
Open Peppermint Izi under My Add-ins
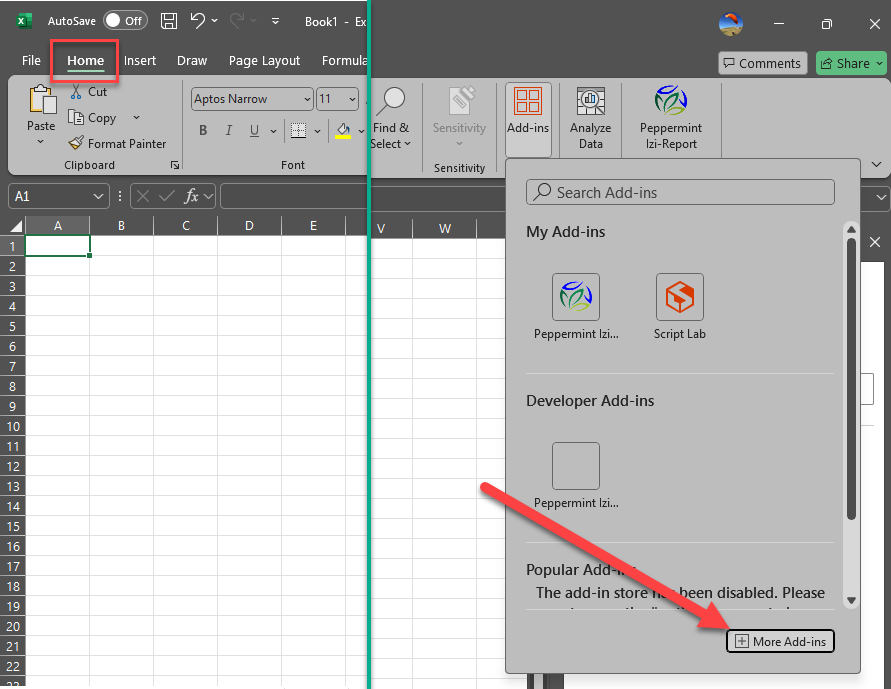tap(576, 307)
